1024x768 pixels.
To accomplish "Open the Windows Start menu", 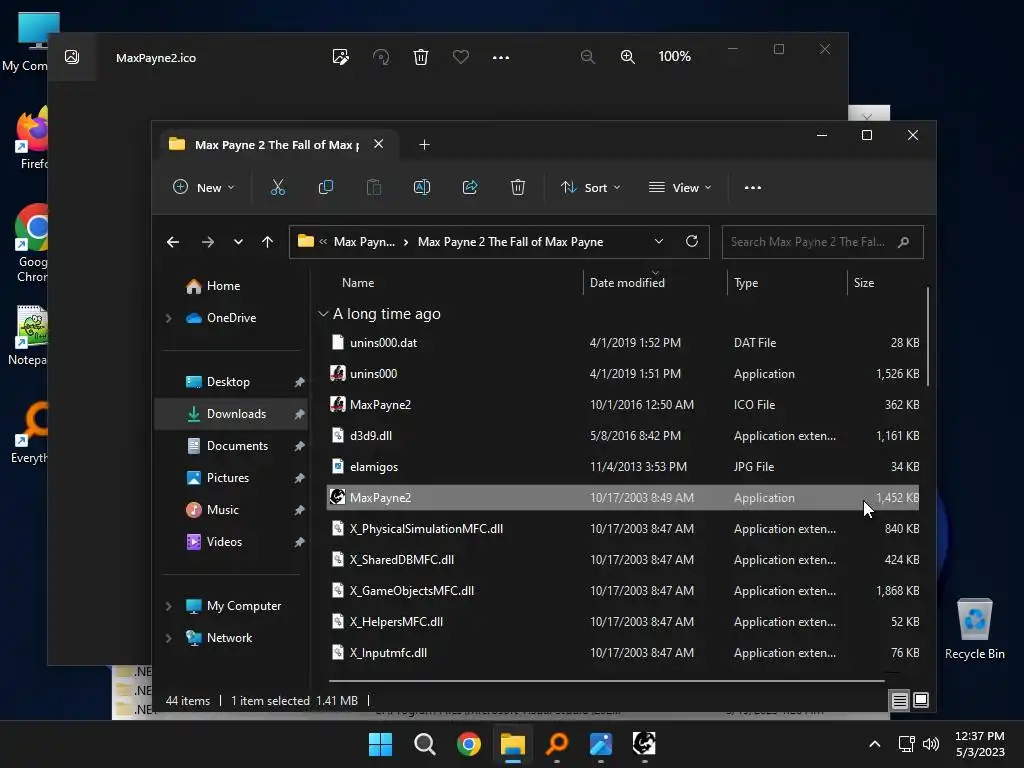I will (381, 744).
